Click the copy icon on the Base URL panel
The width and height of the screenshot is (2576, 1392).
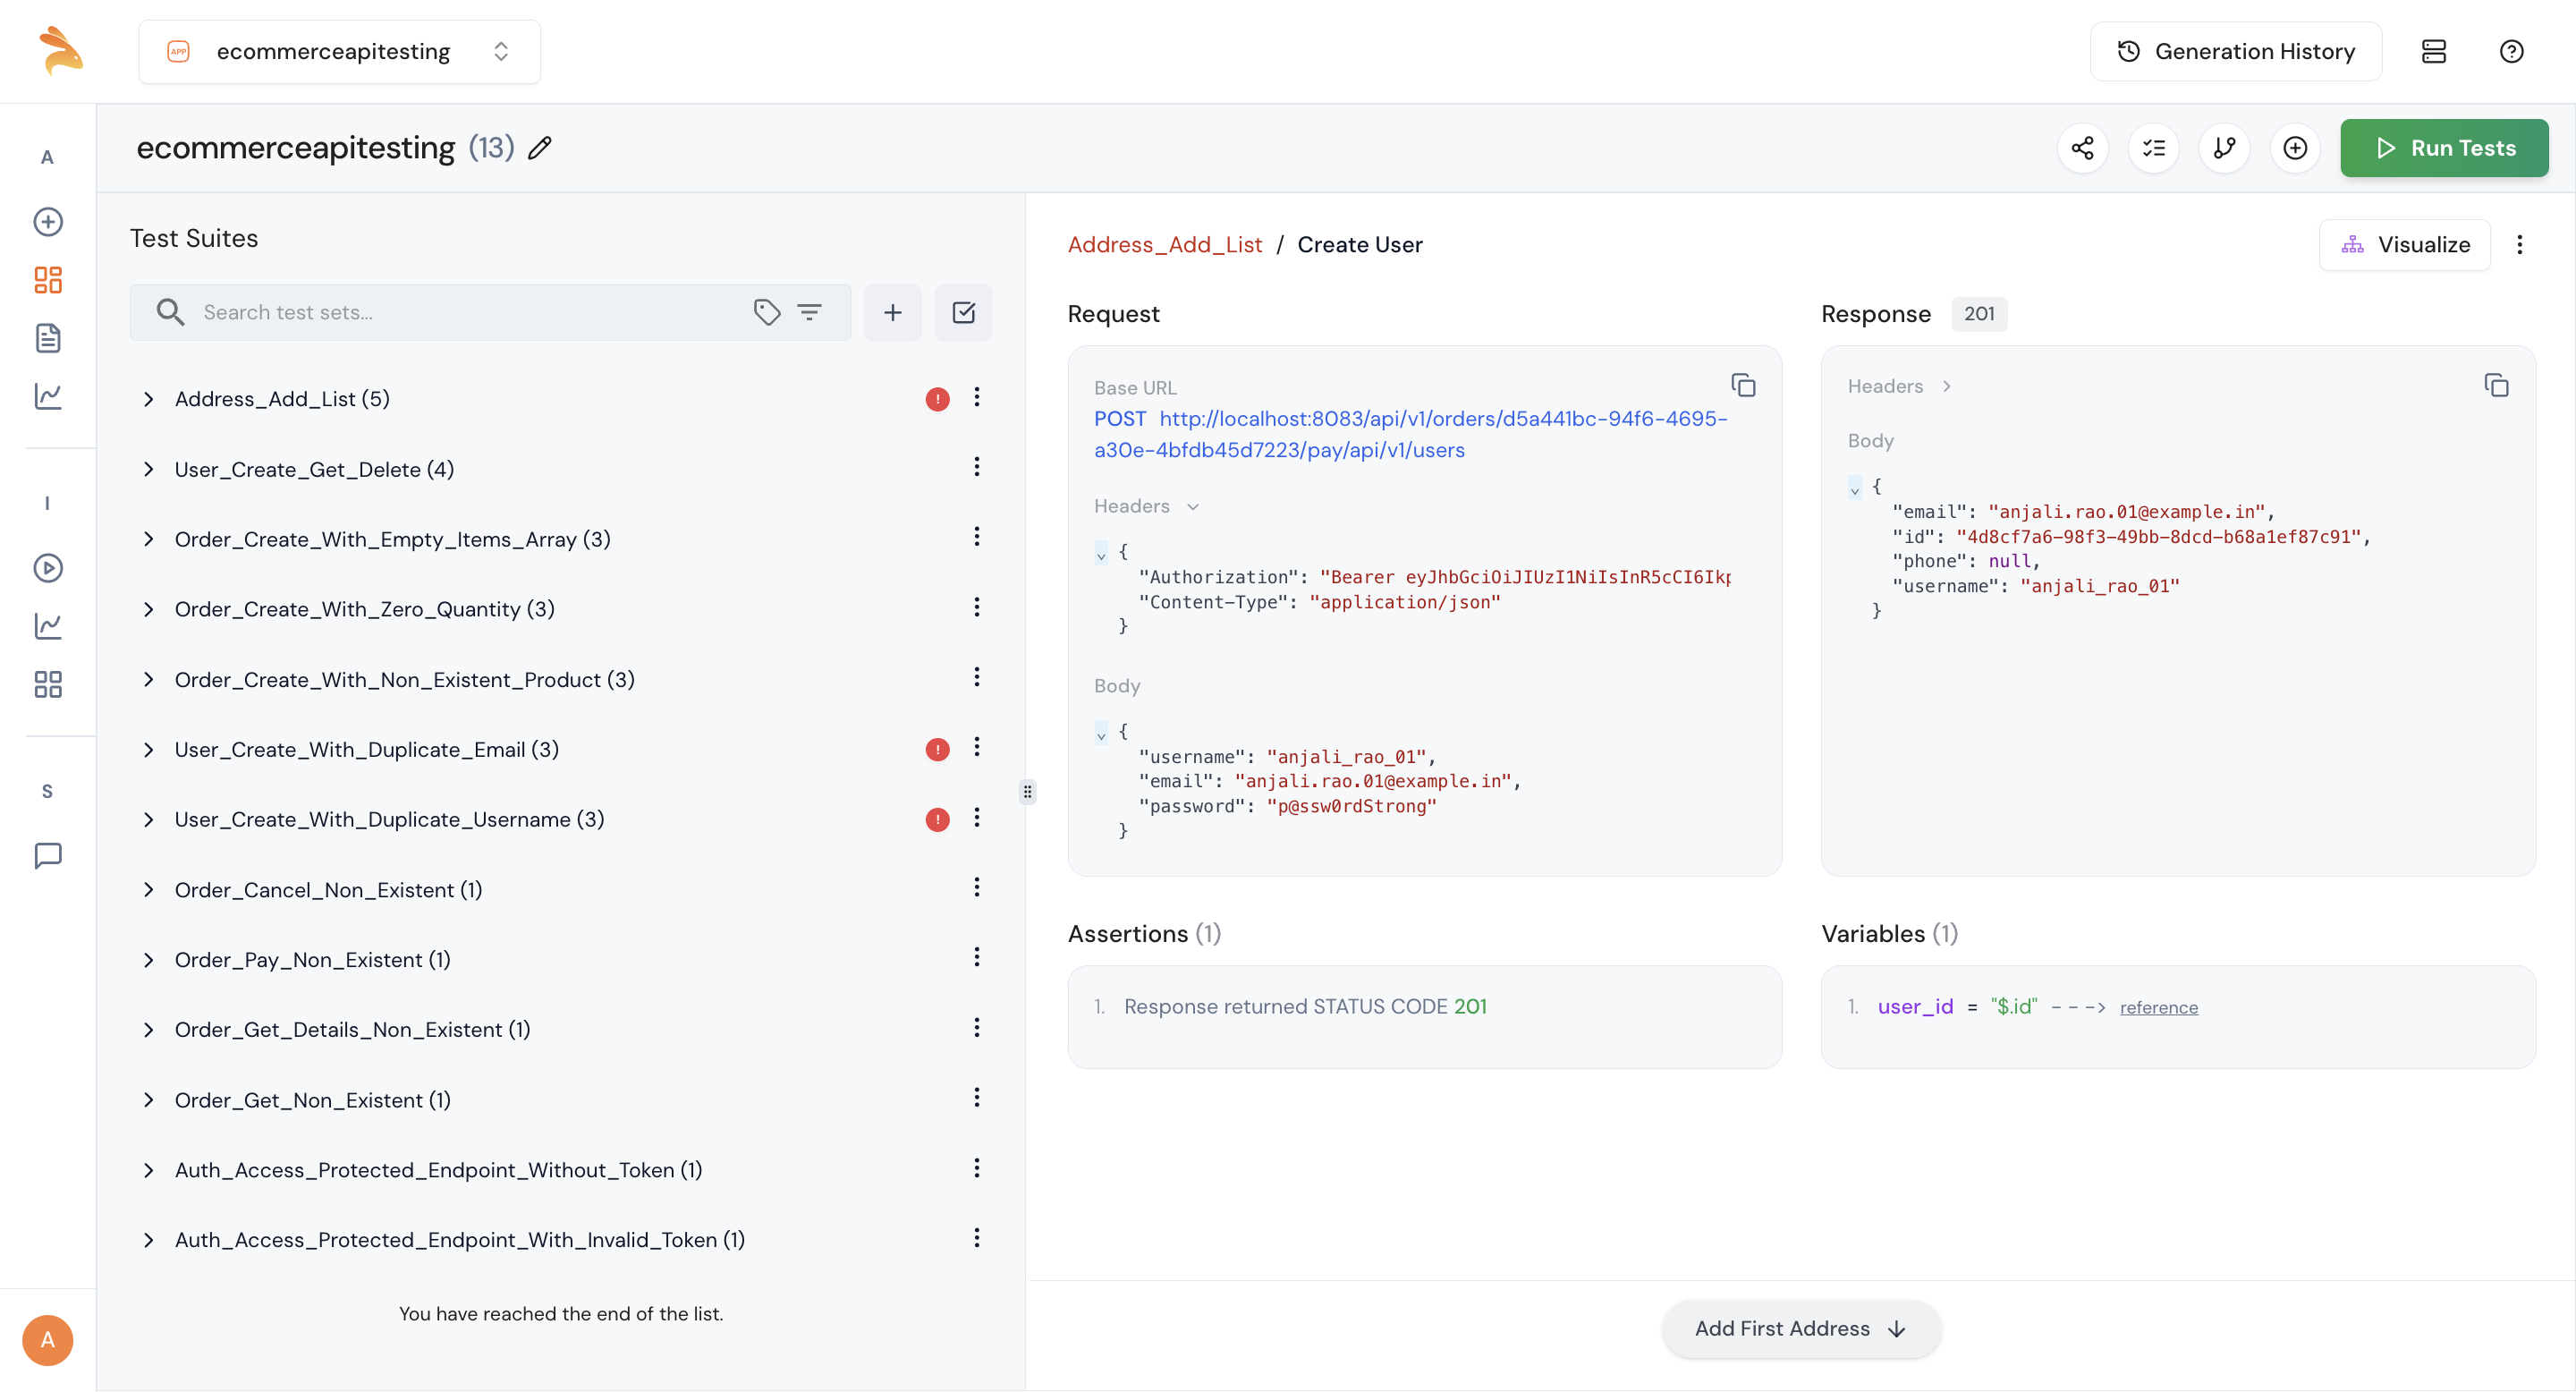(1744, 386)
